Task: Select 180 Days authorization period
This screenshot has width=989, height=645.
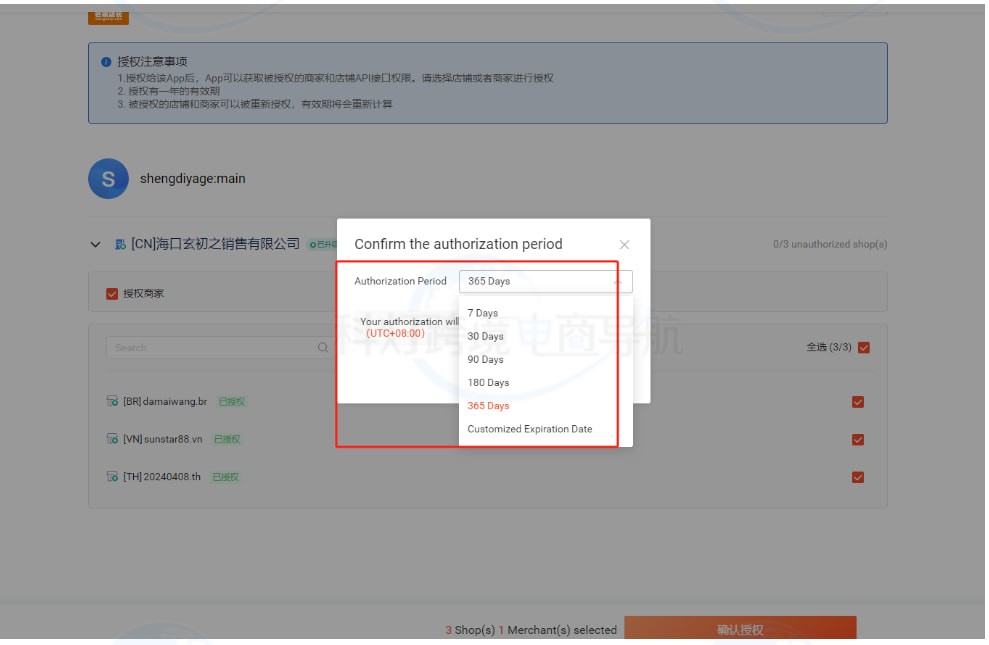Action: [x=488, y=382]
